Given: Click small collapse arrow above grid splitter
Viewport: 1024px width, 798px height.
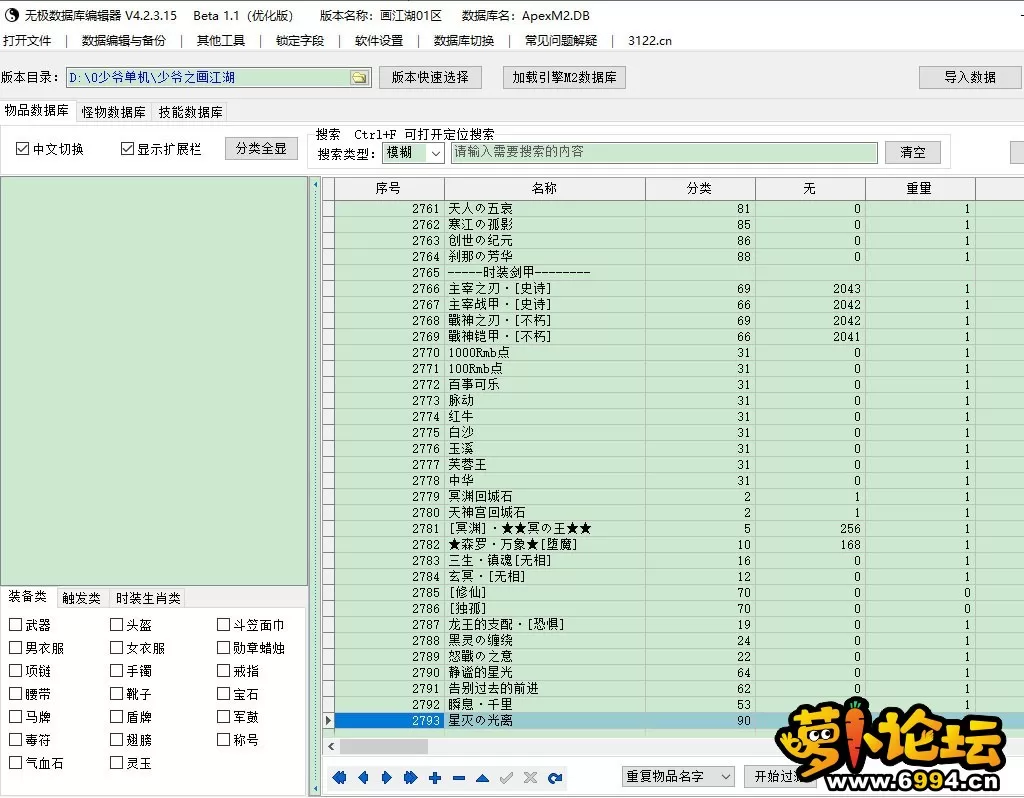Looking at the screenshot, I should pyautogui.click(x=315, y=185).
